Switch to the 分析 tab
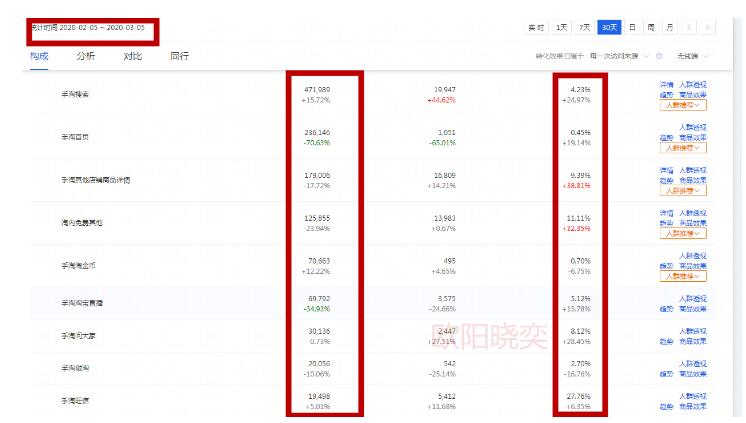 point(86,56)
